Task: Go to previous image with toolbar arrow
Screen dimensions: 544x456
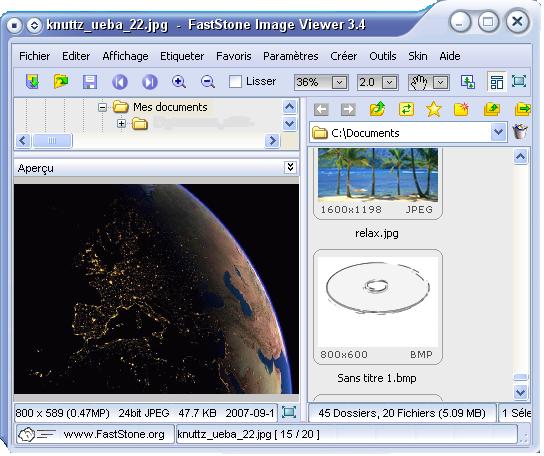Action: (x=120, y=82)
